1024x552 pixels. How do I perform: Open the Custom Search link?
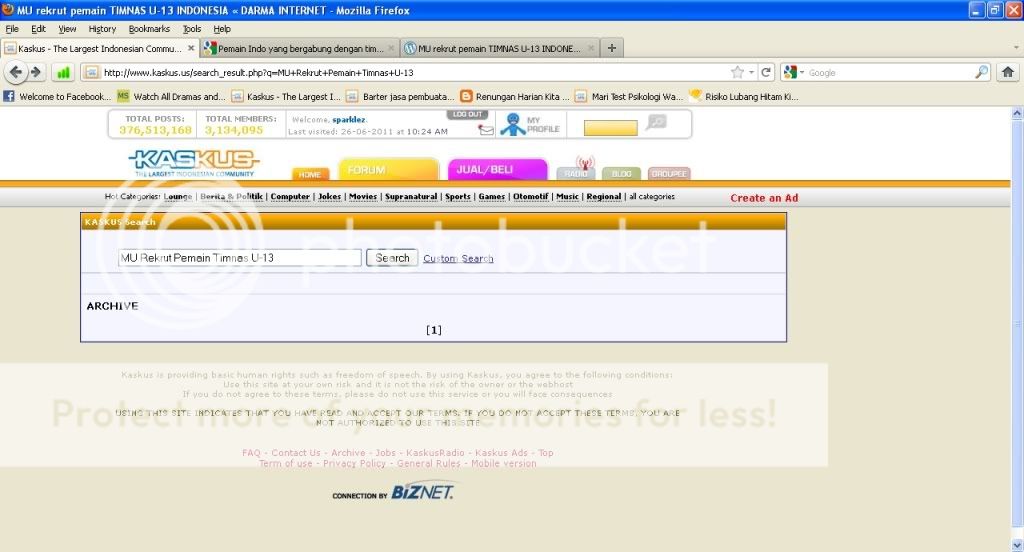(458, 259)
